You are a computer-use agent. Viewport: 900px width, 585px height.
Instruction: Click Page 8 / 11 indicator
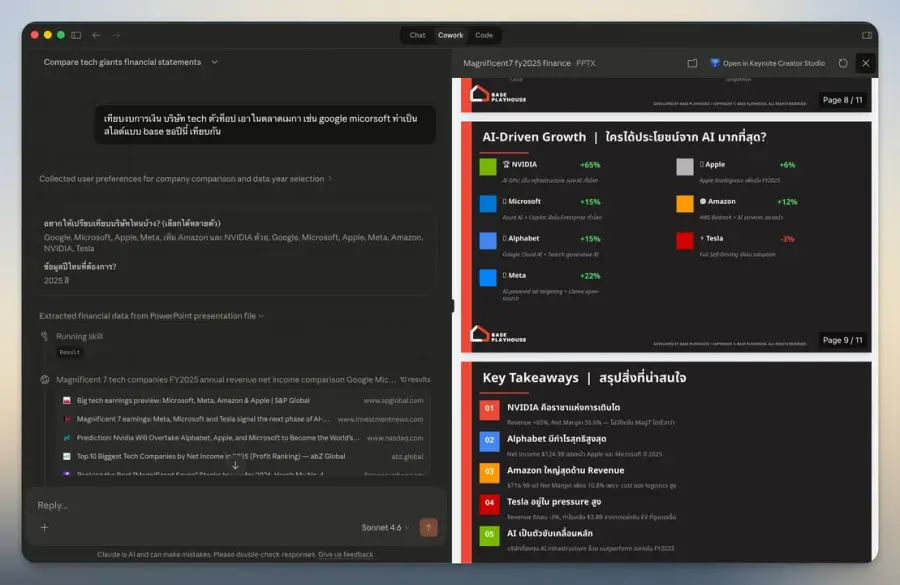pyautogui.click(x=842, y=100)
